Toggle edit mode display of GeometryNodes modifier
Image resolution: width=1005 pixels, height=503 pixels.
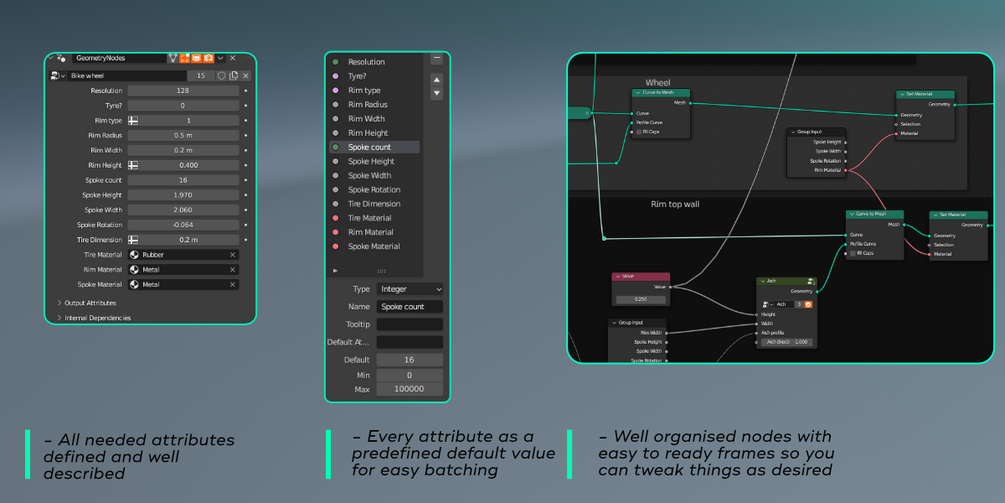[x=185, y=58]
